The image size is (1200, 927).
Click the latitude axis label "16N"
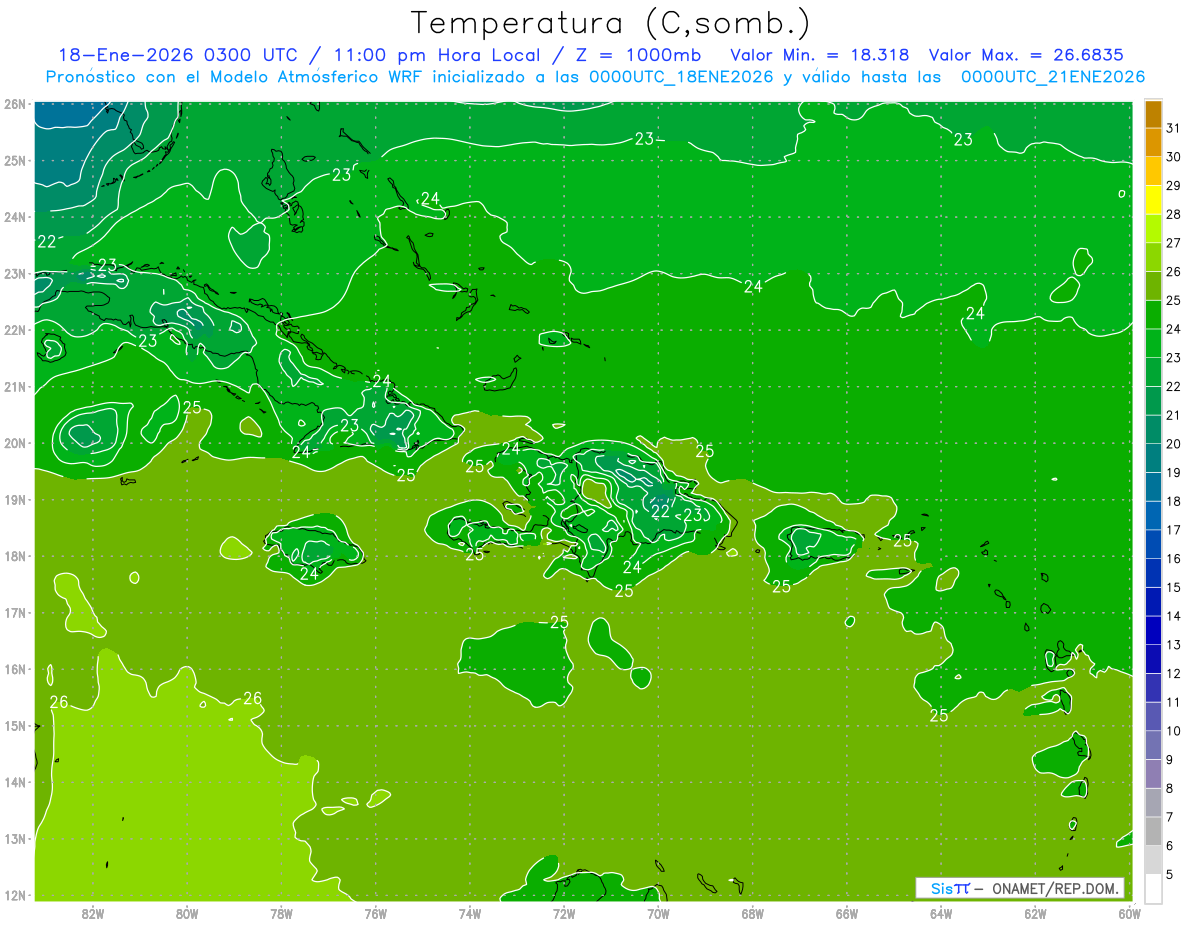pos(15,669)
